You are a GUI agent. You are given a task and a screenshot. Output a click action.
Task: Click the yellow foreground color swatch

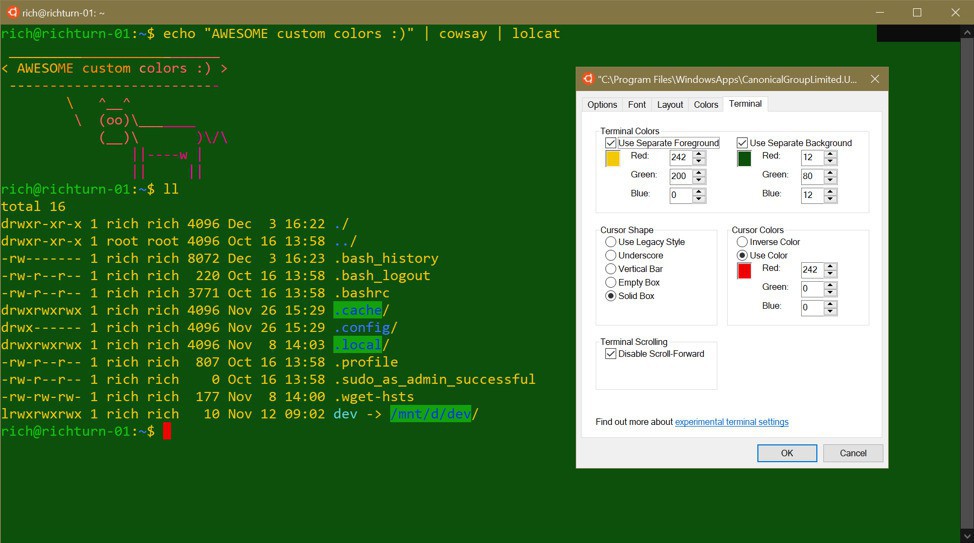[x=612, y=158]
